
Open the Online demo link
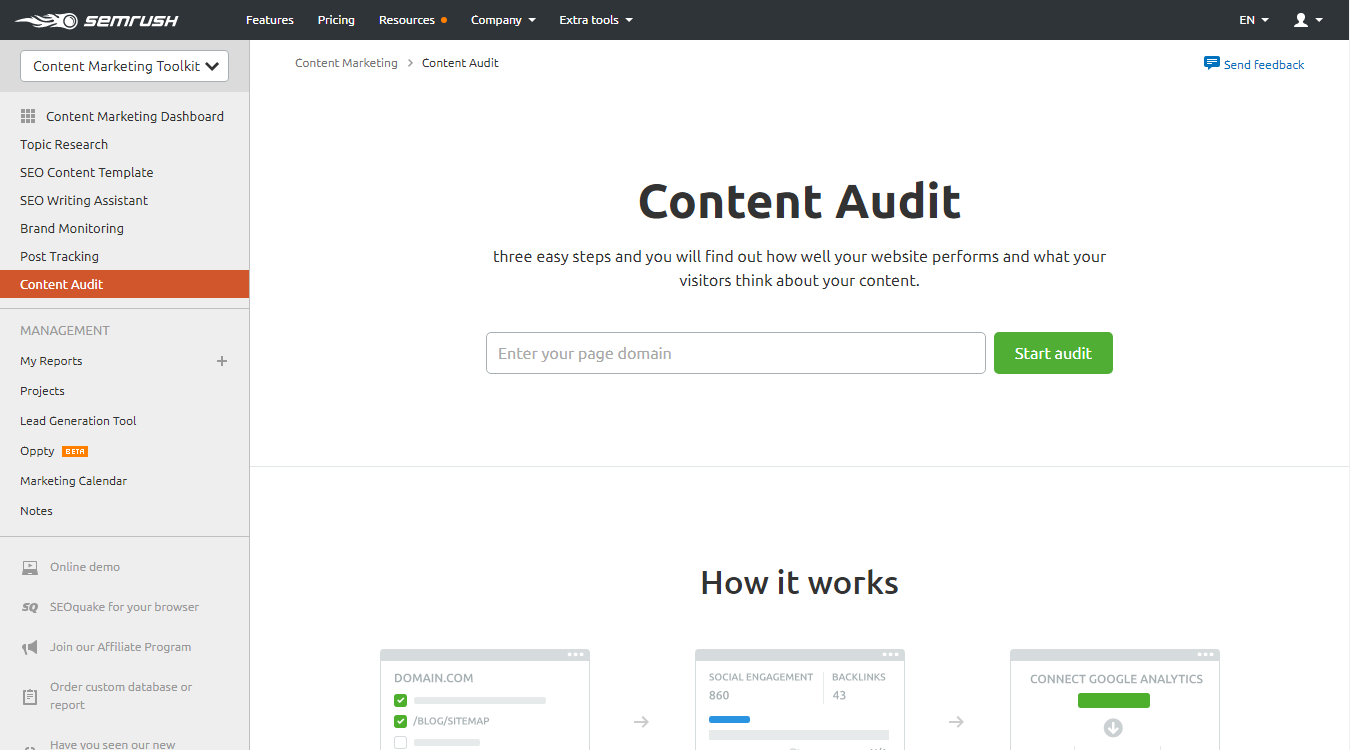85,567
